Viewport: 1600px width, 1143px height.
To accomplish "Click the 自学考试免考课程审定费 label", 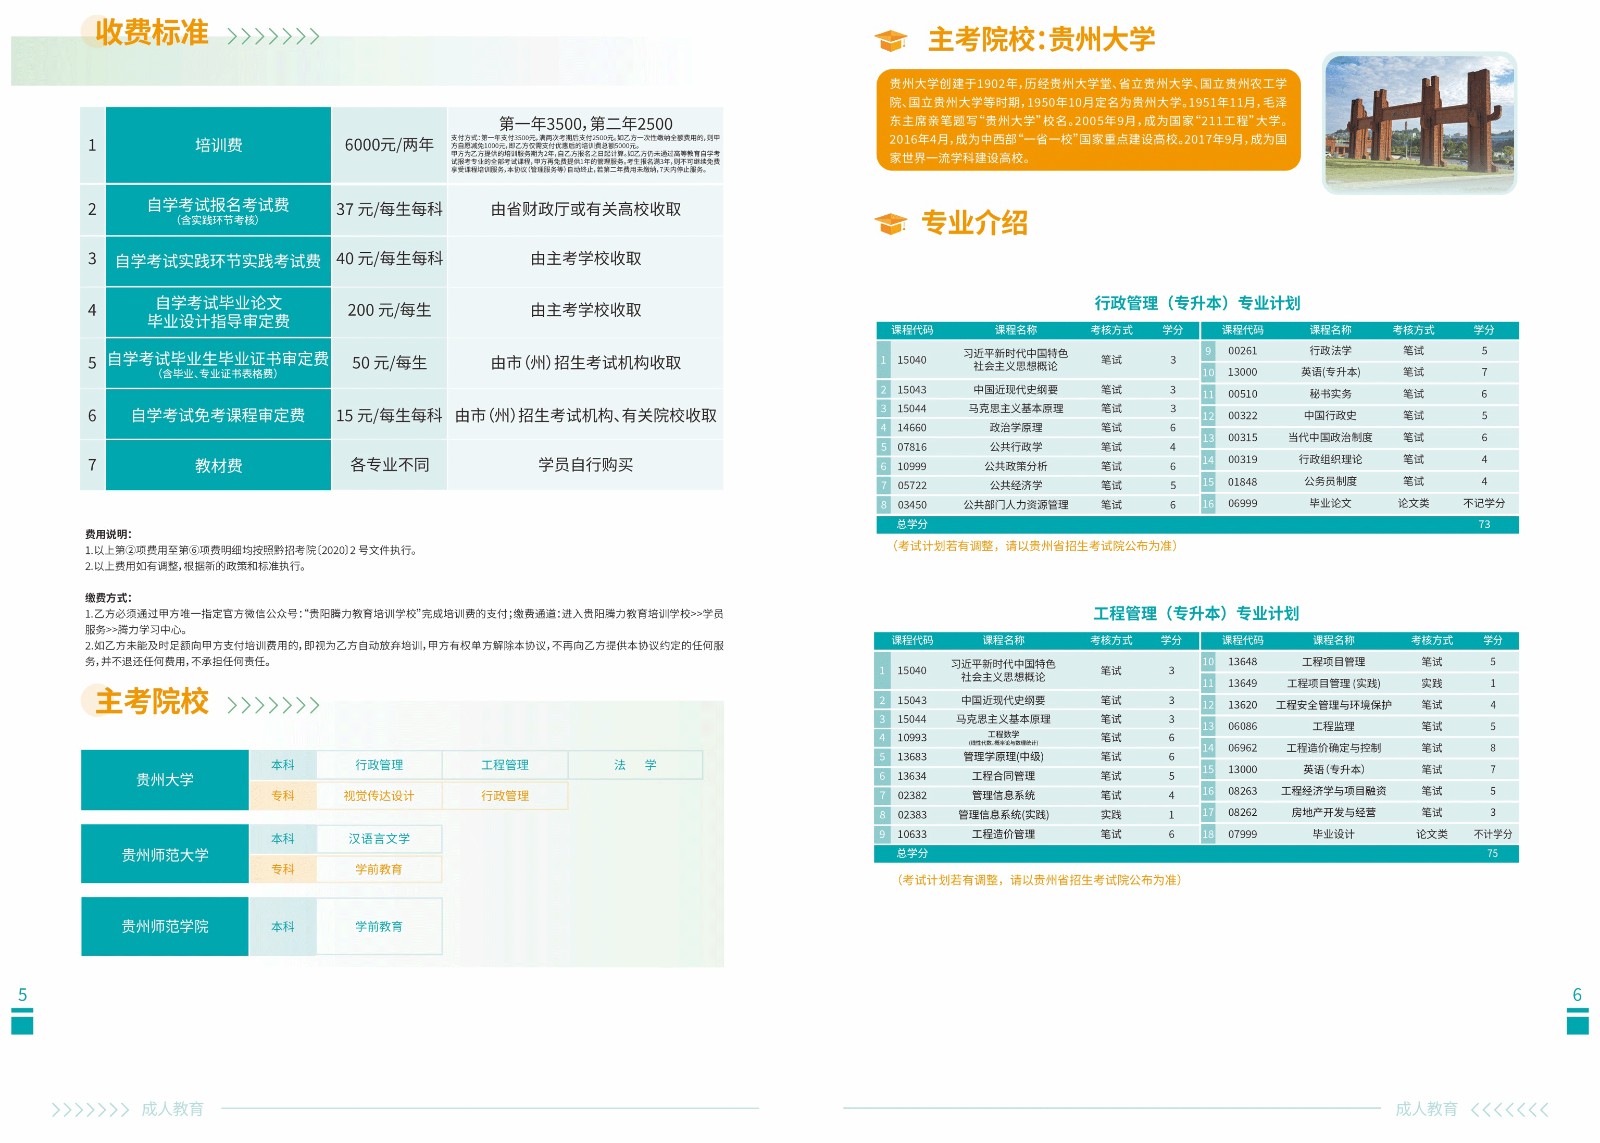I will [x=218, y=415].
